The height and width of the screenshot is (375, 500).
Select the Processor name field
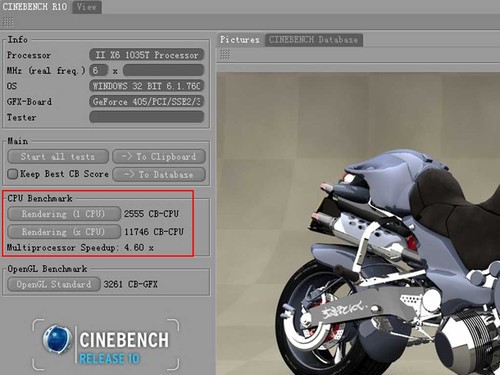coord(147,55)
